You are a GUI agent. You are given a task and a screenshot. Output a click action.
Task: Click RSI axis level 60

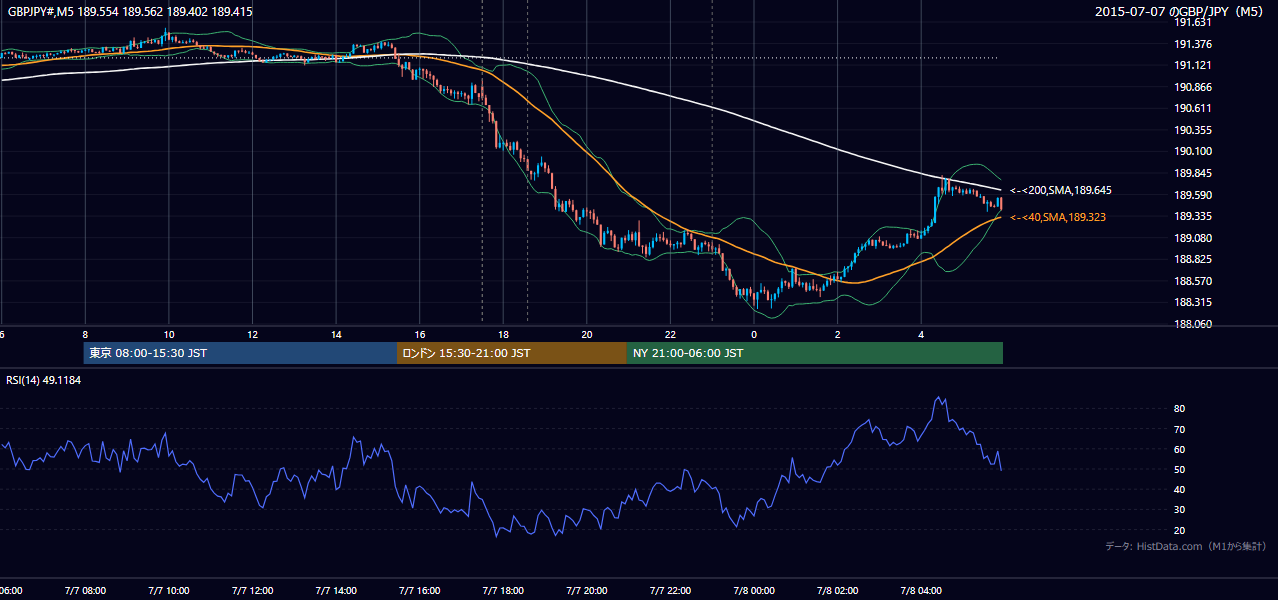tap(1180, 449)
